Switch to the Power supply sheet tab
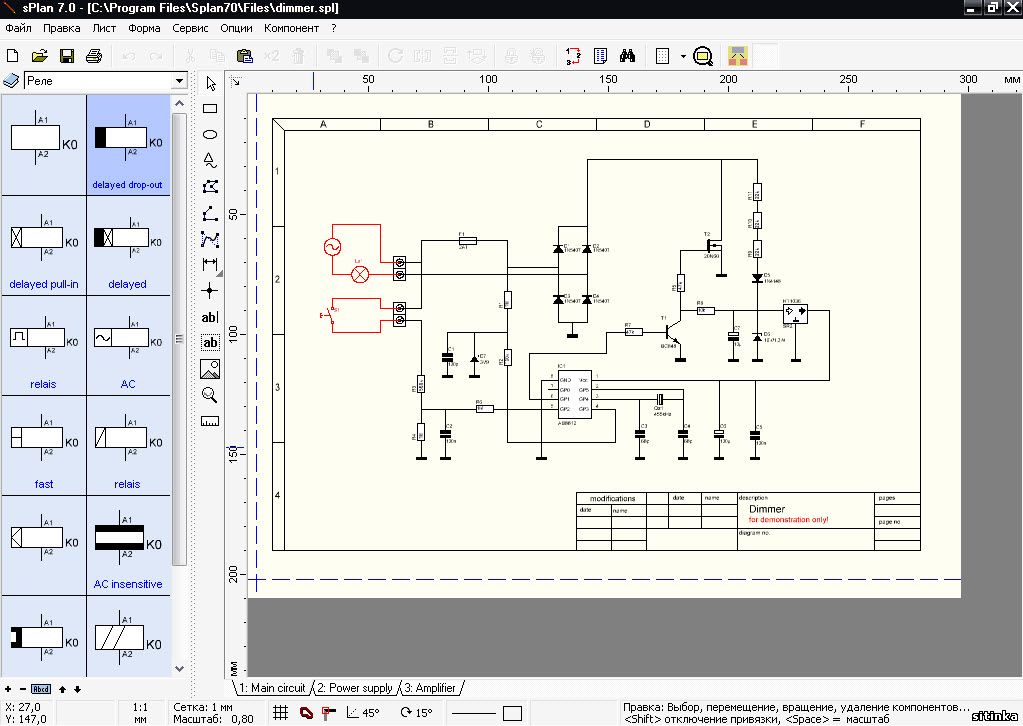Image resolution: width=1023 pixels, height=726 pixels. 356,688
